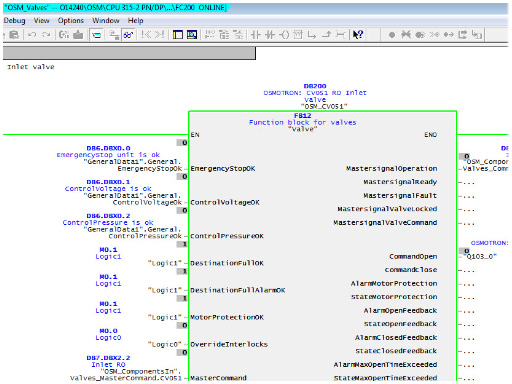The width and height of the screenshot is (512, 384).
Task: Jump to next error icon
Action: 159,35
